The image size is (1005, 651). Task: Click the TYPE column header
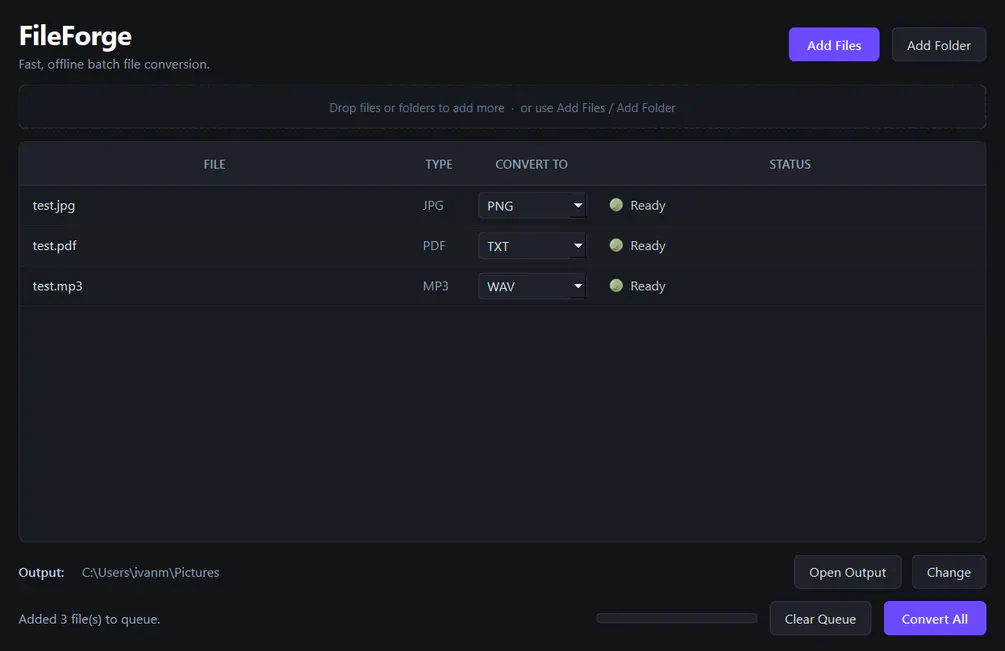point(438,165)
